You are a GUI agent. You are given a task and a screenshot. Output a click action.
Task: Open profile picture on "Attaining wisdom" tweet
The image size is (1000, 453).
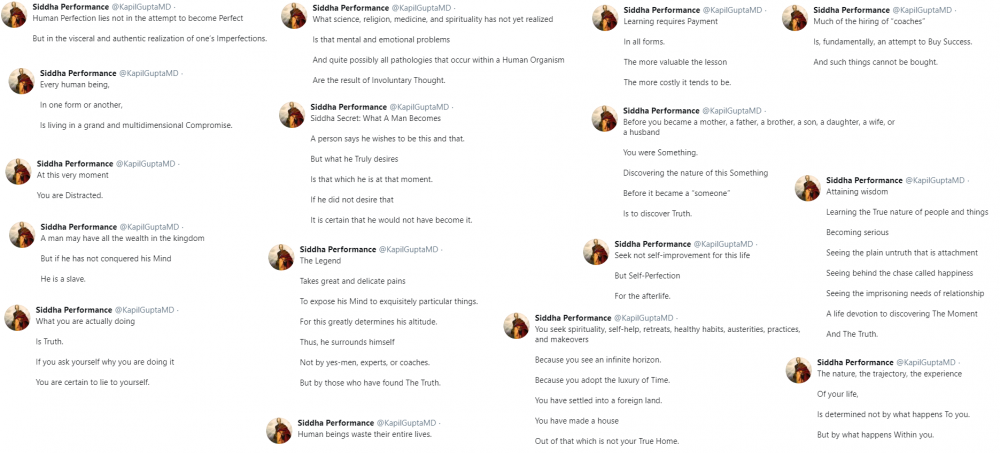[x=808, y=188]
